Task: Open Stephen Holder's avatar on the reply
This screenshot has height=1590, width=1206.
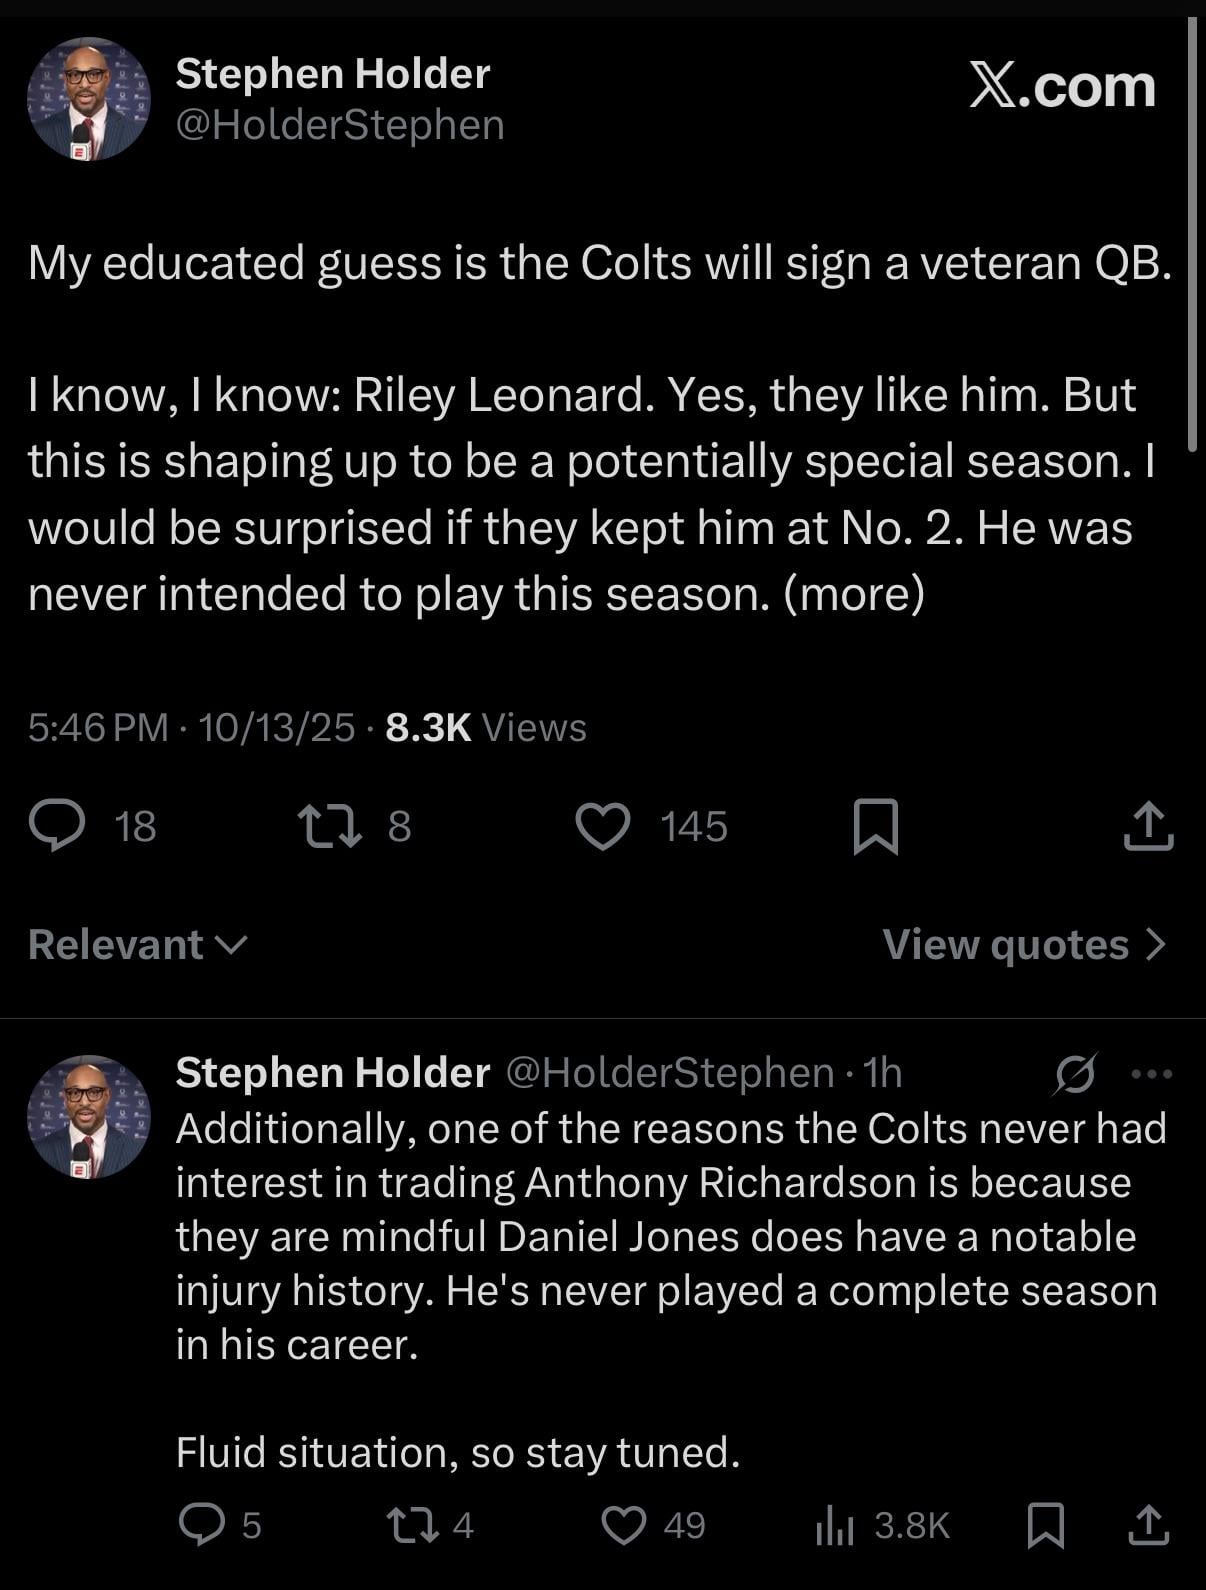Action: point(89,1116)
